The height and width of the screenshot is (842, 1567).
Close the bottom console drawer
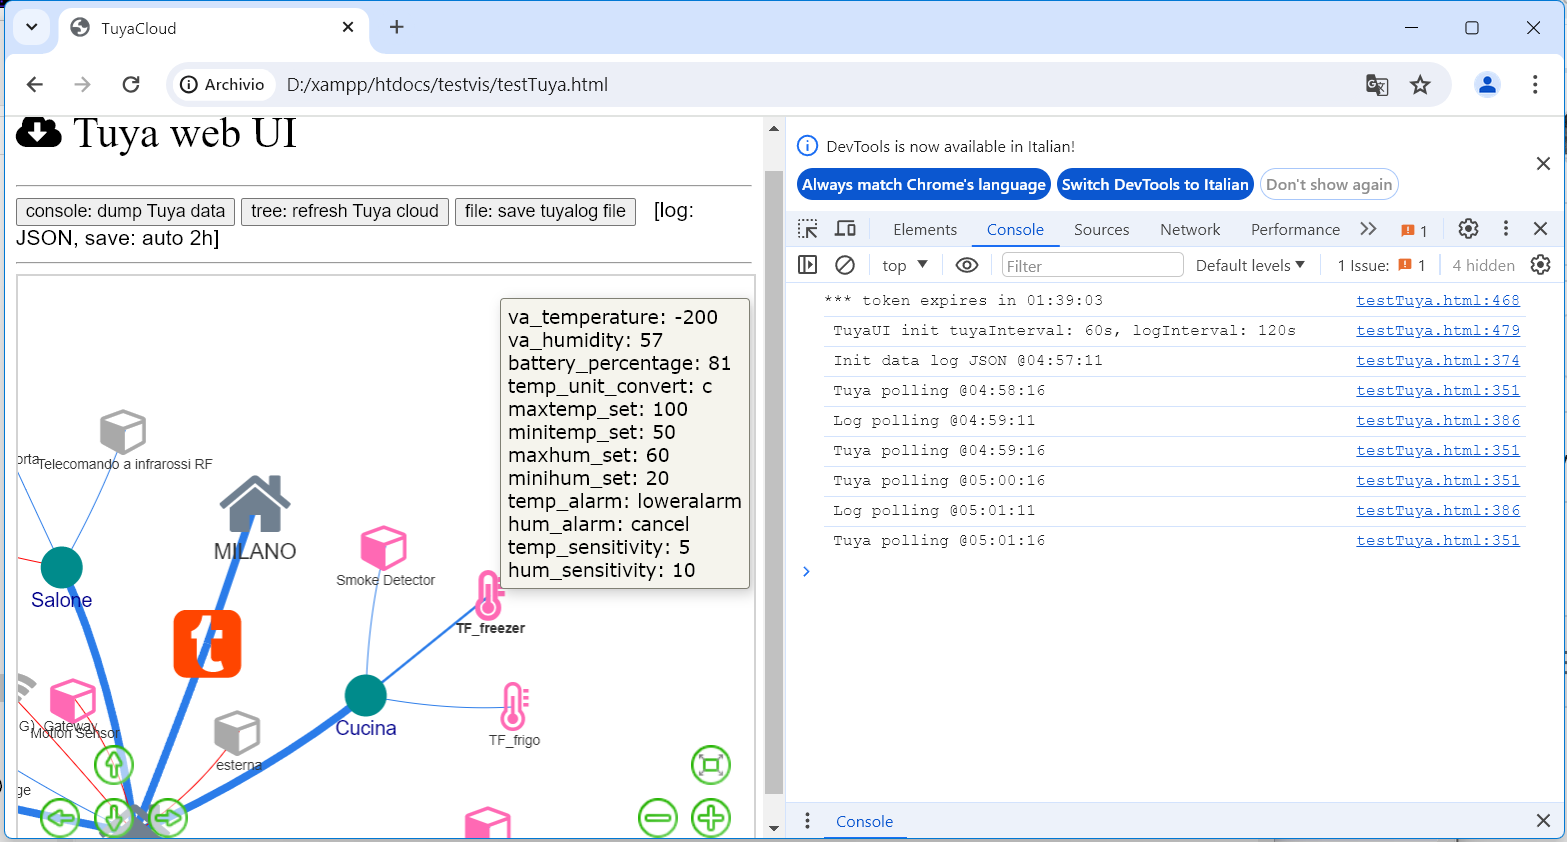tap(1542, 821)
